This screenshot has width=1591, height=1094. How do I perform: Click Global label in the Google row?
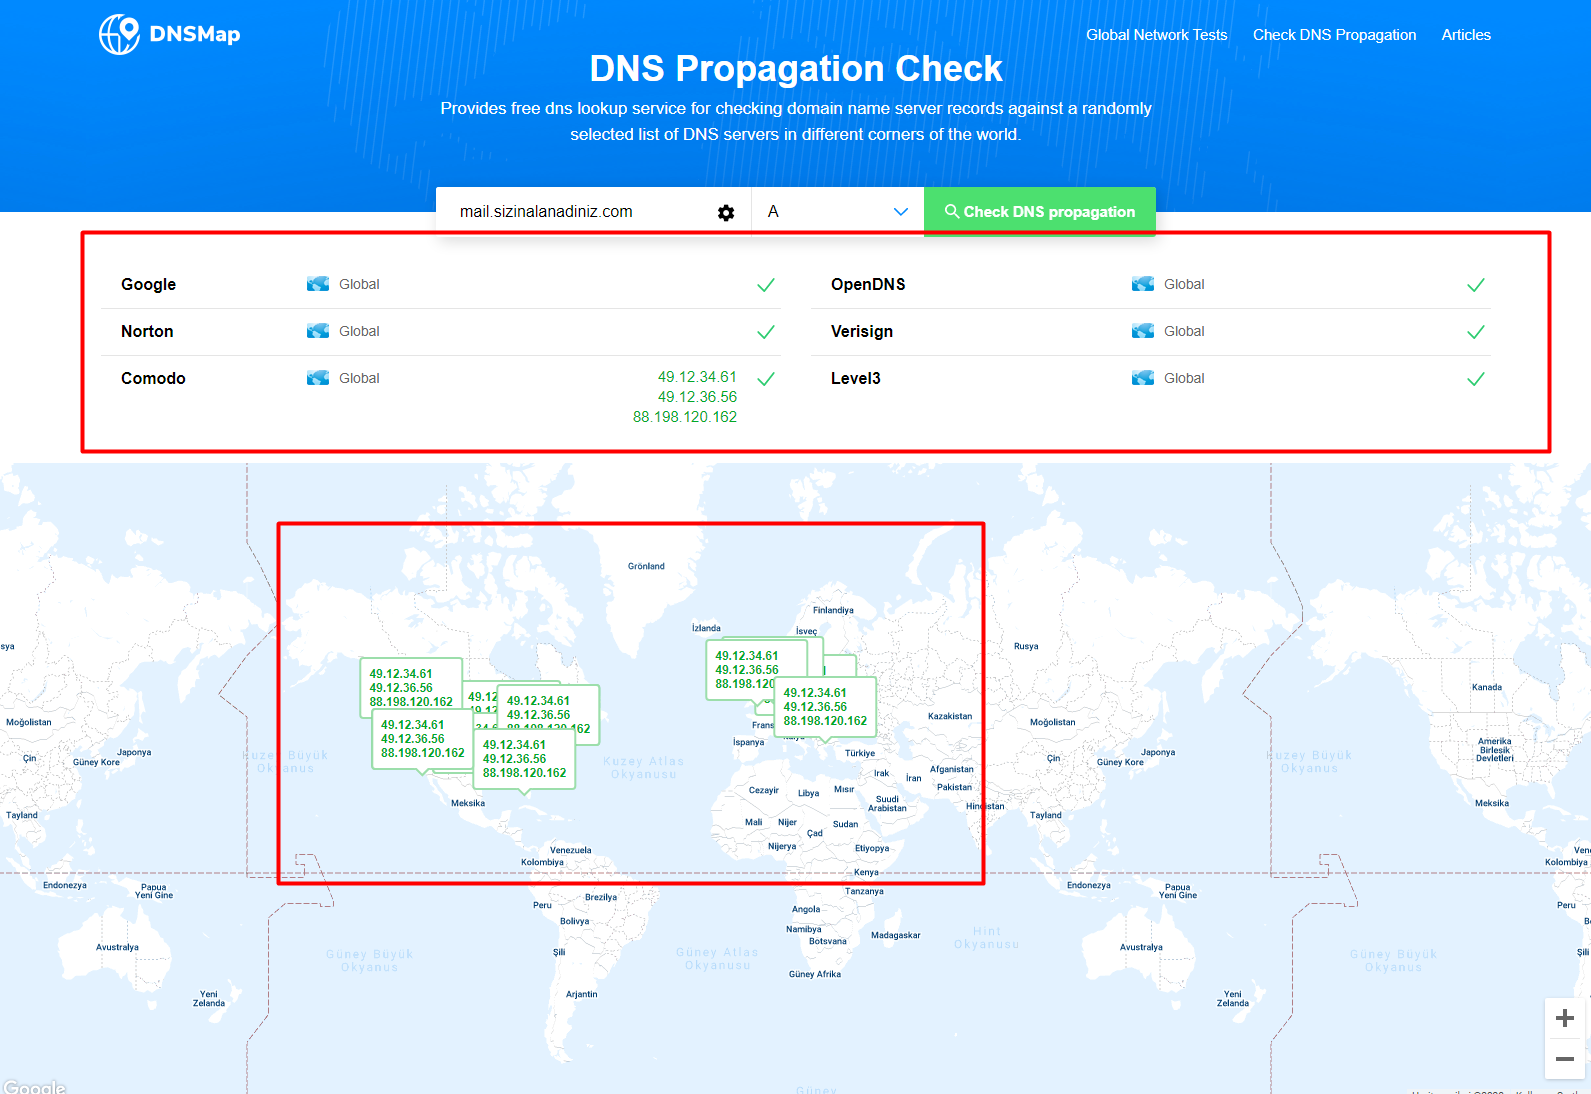click(x=359, y=284)
